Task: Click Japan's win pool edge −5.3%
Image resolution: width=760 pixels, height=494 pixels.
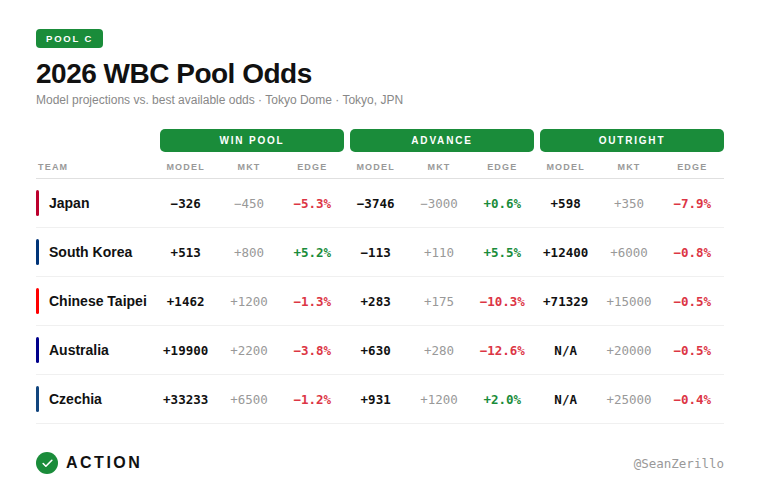Action: (312, 204)
